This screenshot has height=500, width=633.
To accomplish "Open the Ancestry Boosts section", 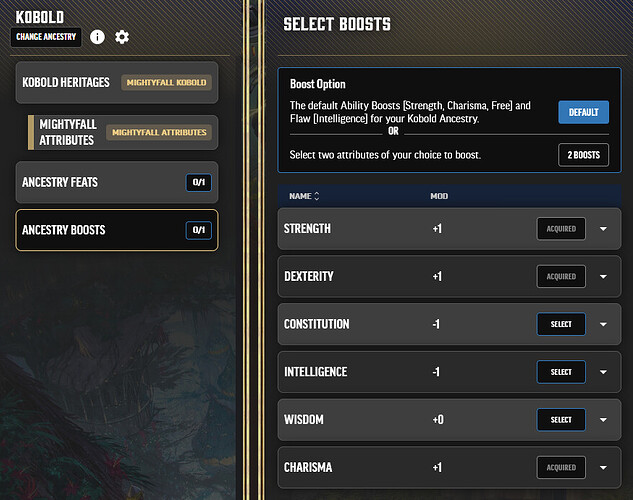I will tap(117, 230).
